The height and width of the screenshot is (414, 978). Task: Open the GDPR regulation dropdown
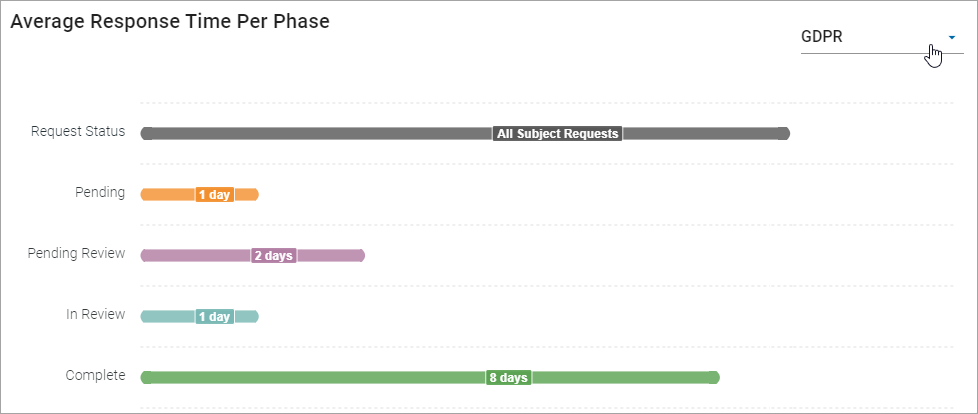(x=870, y=37)
